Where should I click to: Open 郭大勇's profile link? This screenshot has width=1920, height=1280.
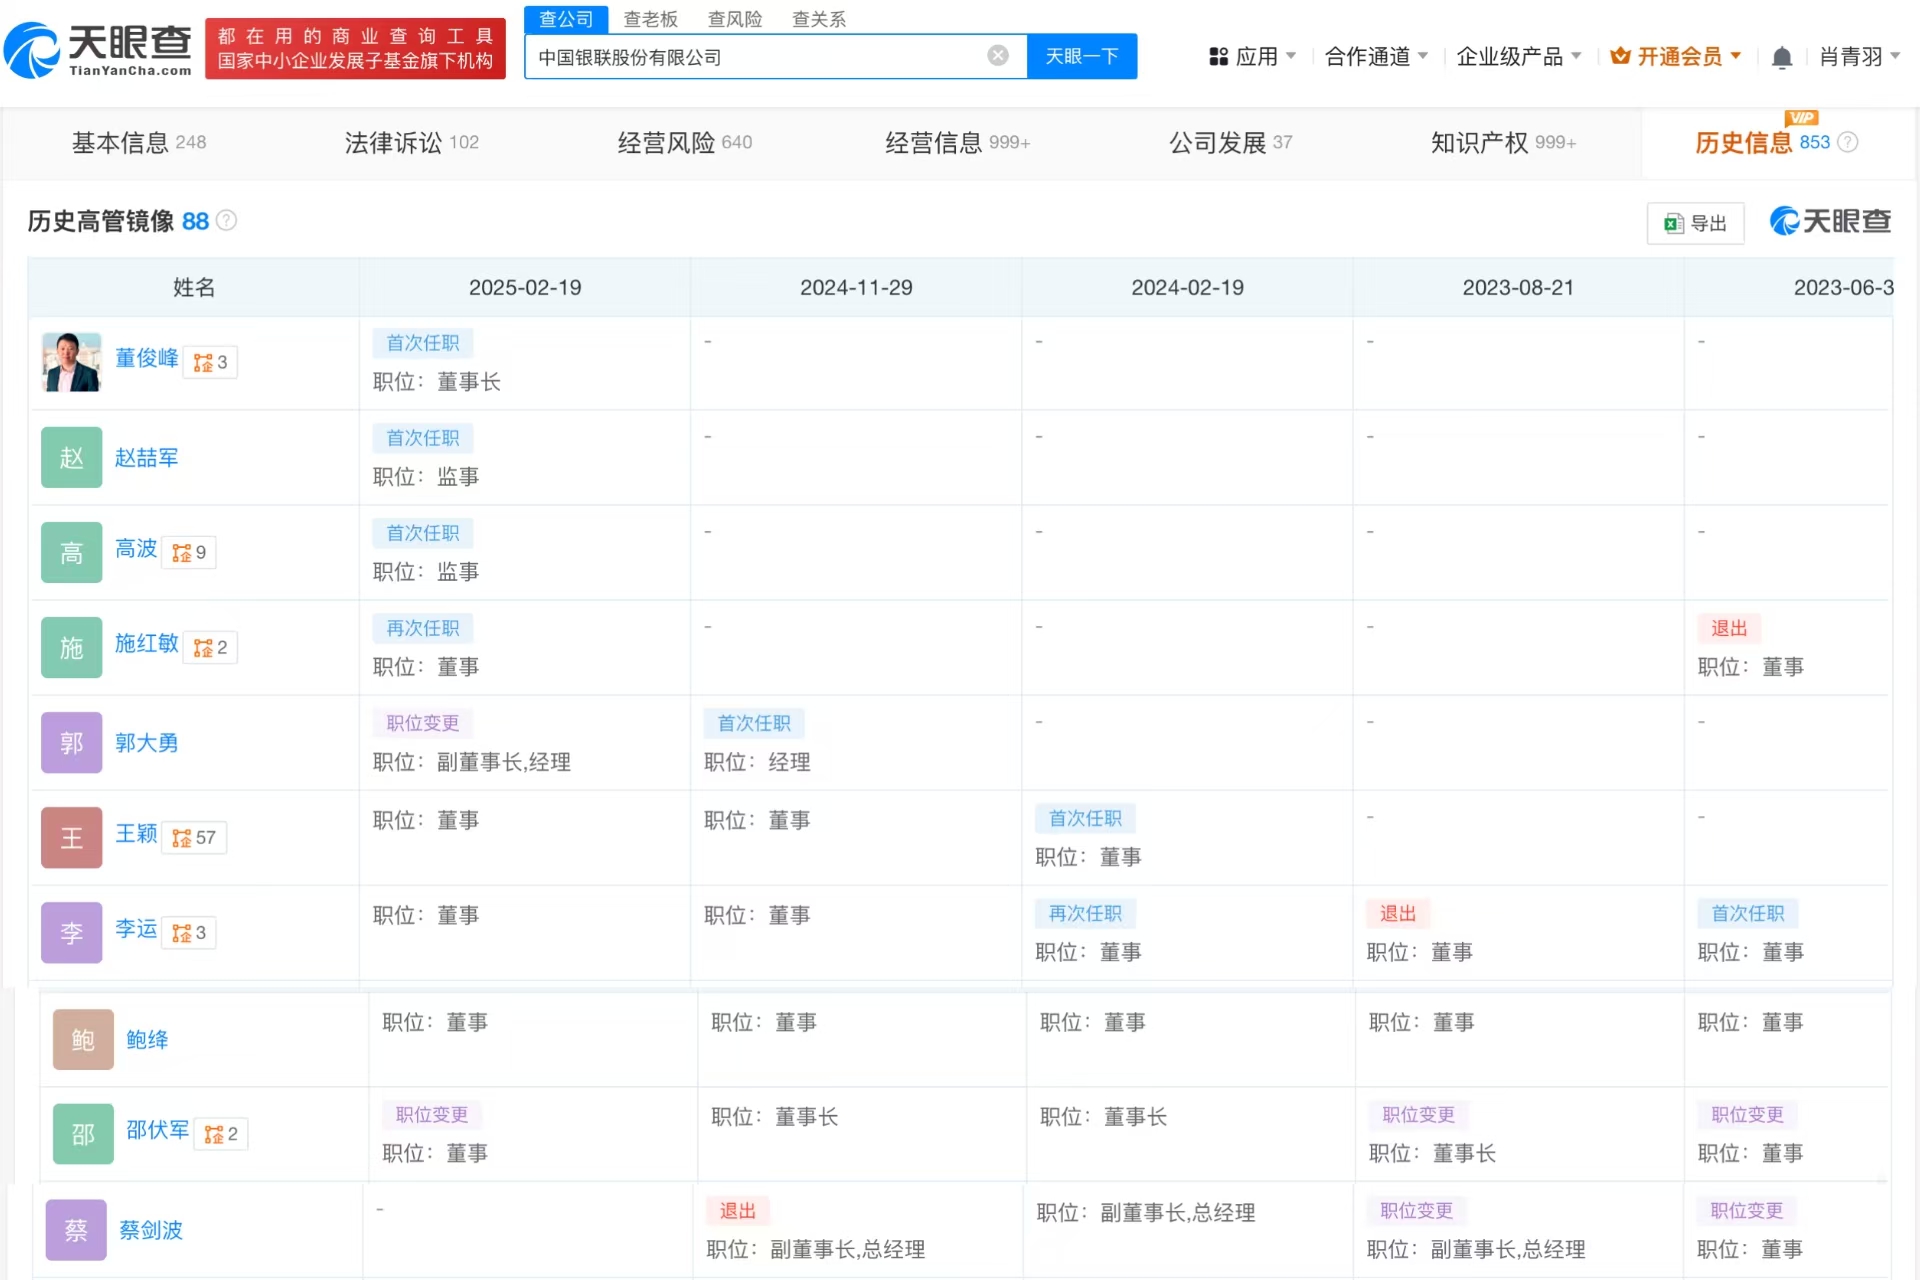click(146, 743)
